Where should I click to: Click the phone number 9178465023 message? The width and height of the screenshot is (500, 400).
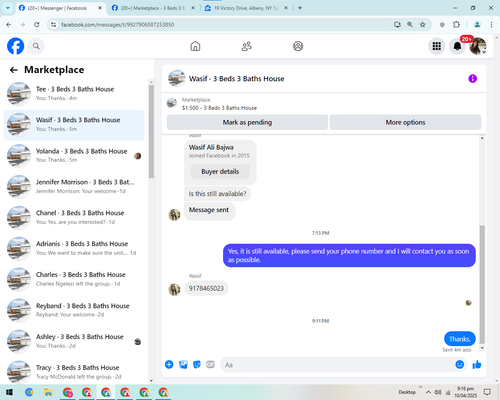(x=206, y=288)
